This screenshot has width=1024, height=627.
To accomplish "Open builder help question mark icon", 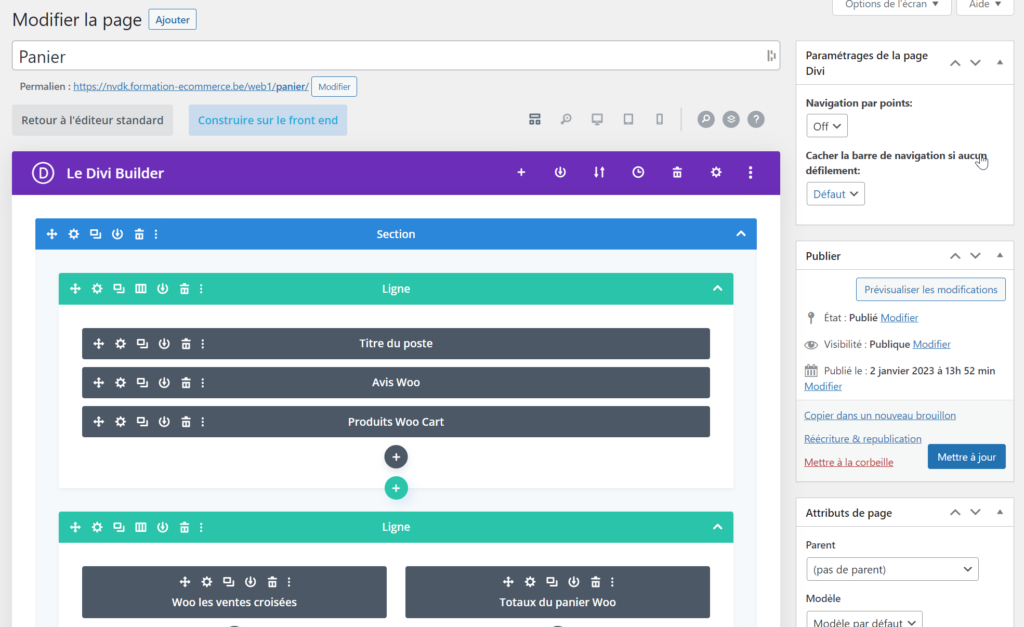I will click(756, 120).
